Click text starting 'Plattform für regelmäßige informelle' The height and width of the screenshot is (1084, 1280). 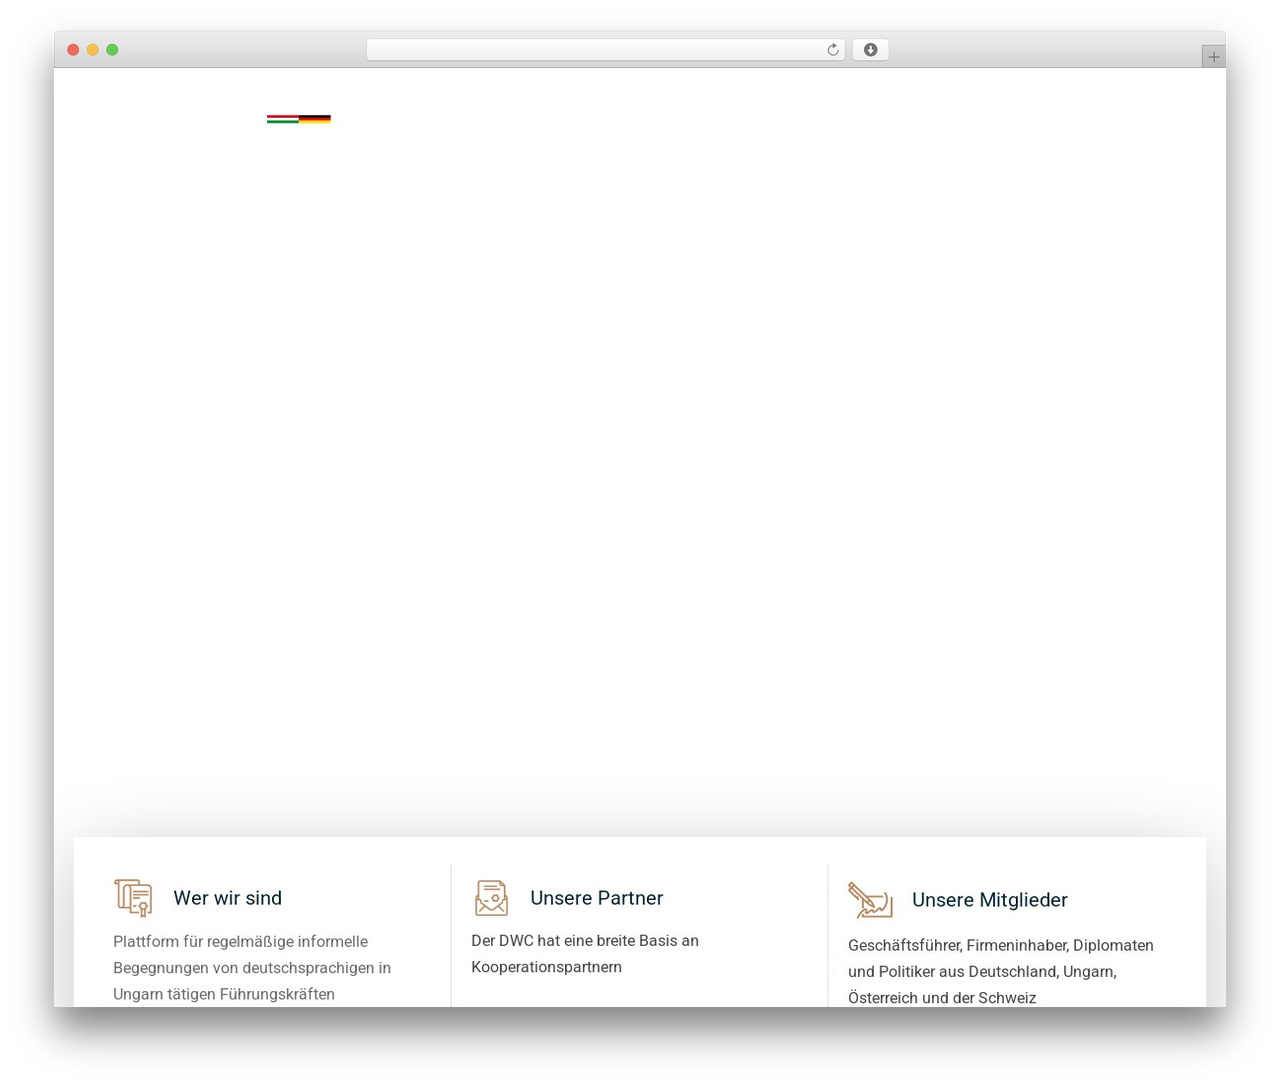tap(252, 968)
